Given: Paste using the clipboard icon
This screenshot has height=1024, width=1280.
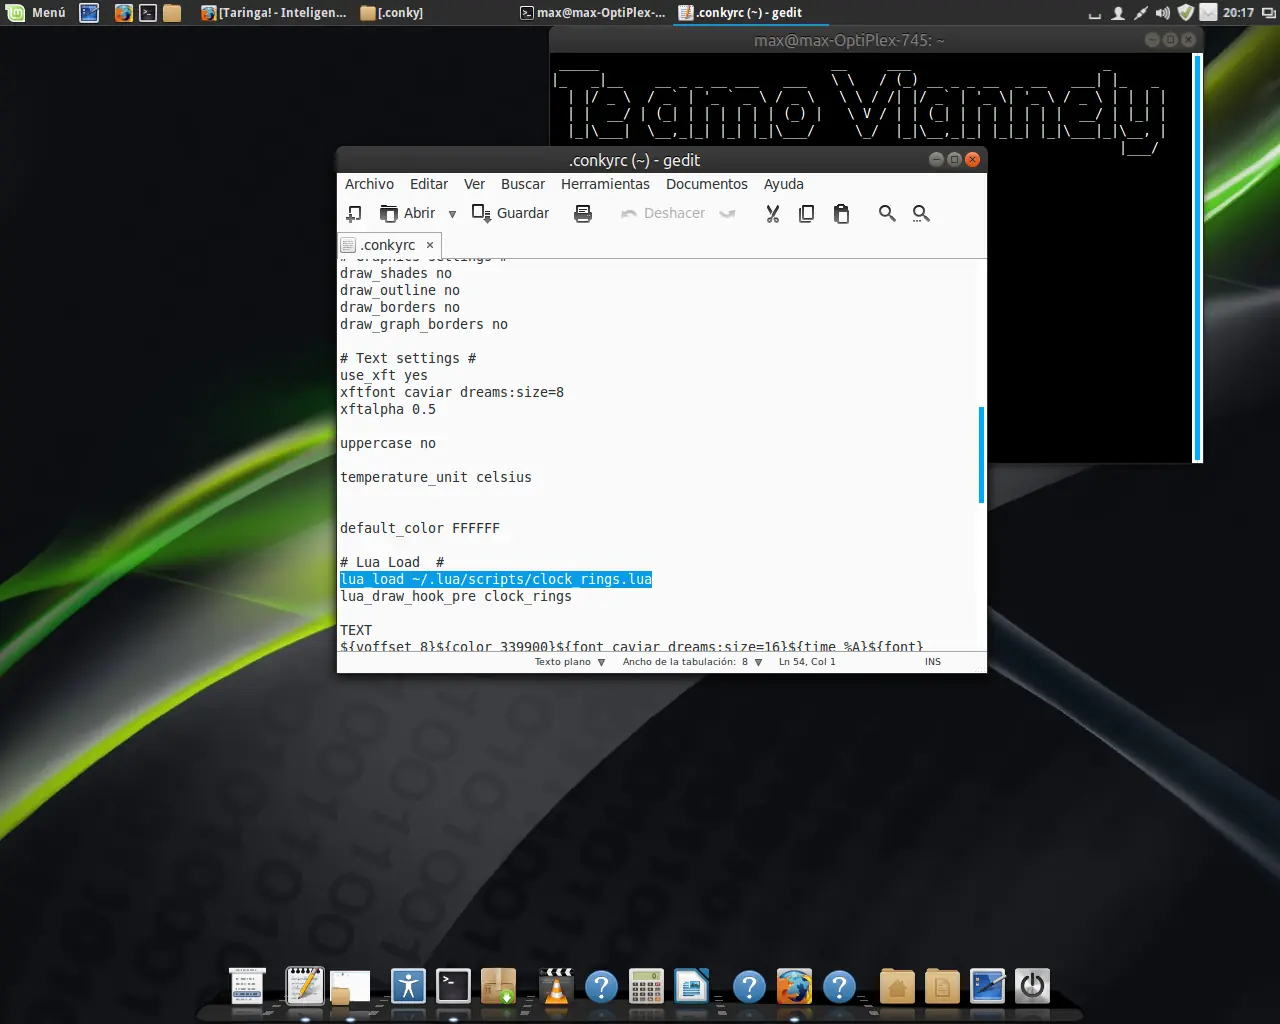Looking at the screenshot, I should point(841,214).
